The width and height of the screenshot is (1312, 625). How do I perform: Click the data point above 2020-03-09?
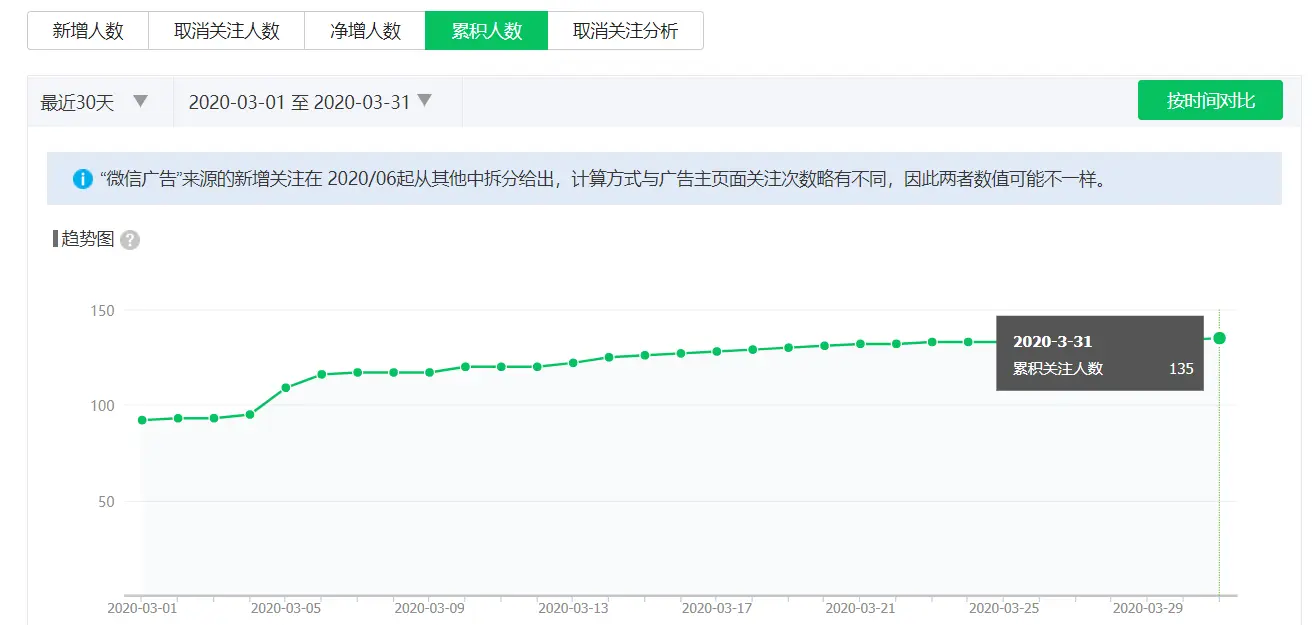429,372
